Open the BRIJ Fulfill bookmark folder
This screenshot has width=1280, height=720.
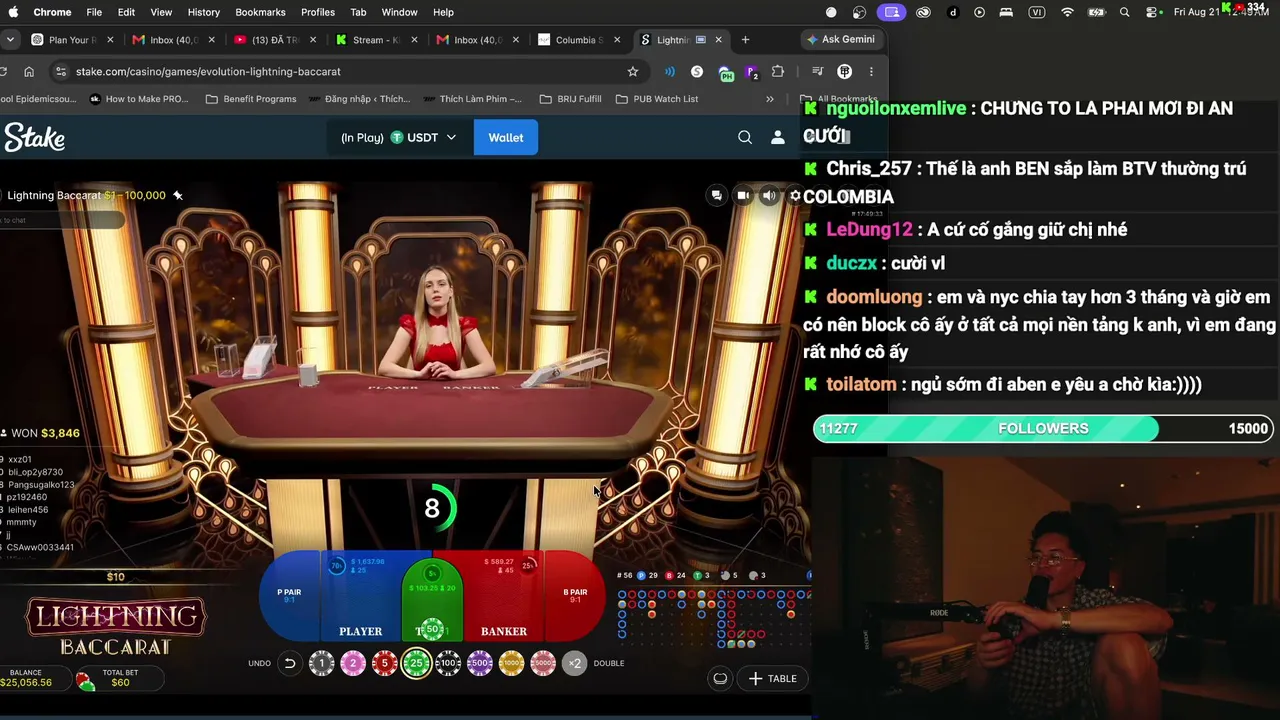[x=570, y=99]
